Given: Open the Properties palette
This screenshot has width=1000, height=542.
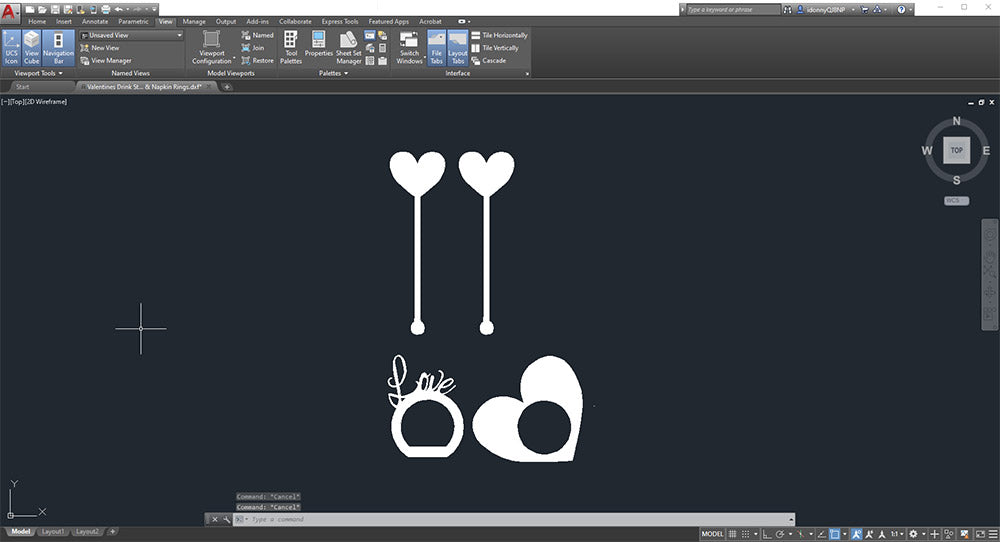Looking at the screenshot, I should coord(319,46).
